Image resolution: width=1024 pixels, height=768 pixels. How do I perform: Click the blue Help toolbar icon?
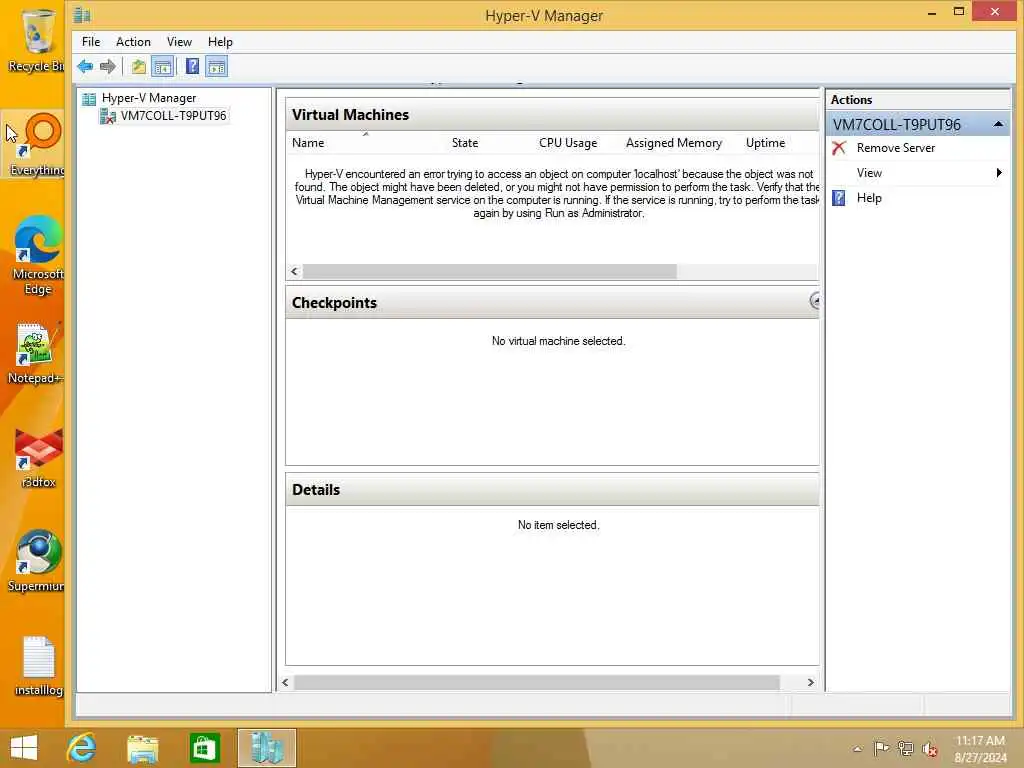click(193, 66)
